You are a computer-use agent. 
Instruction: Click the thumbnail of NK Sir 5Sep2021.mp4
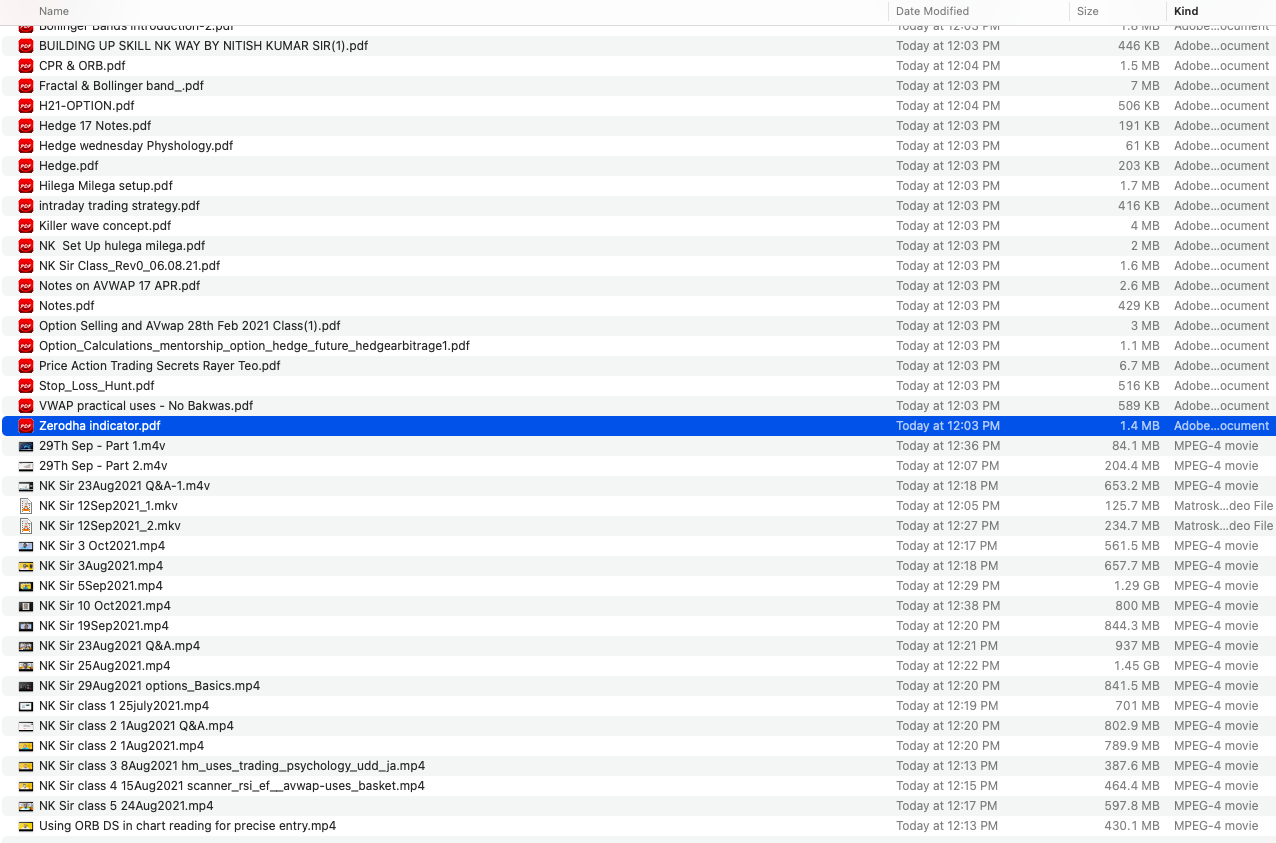click(x=26, y=586)
